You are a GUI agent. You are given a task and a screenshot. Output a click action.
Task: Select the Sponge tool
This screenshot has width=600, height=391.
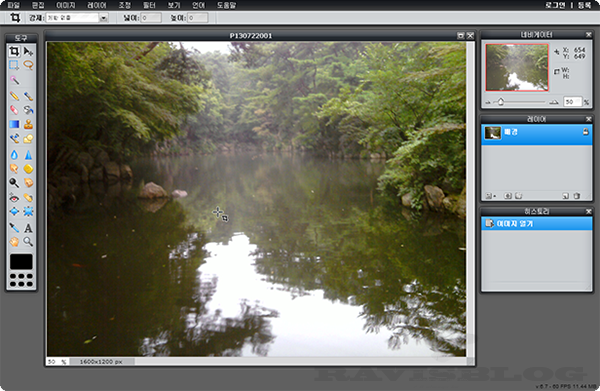click(28, 169)
